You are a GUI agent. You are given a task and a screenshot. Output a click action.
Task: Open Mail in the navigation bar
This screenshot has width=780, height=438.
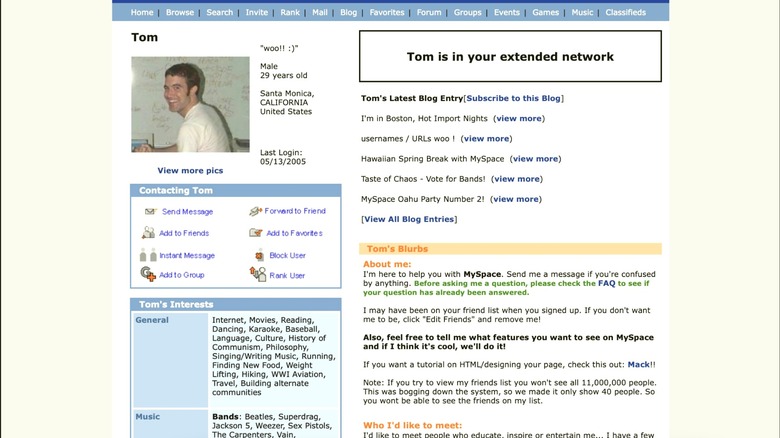[320, 12]
